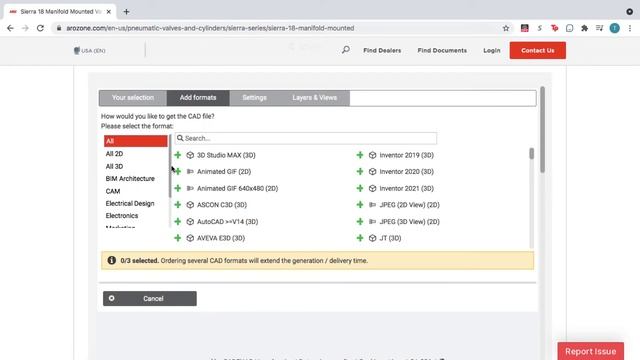Click the category list scrollbar
Image resolution: width=640 pixels, height=360 pixels.
coord(170,165)
